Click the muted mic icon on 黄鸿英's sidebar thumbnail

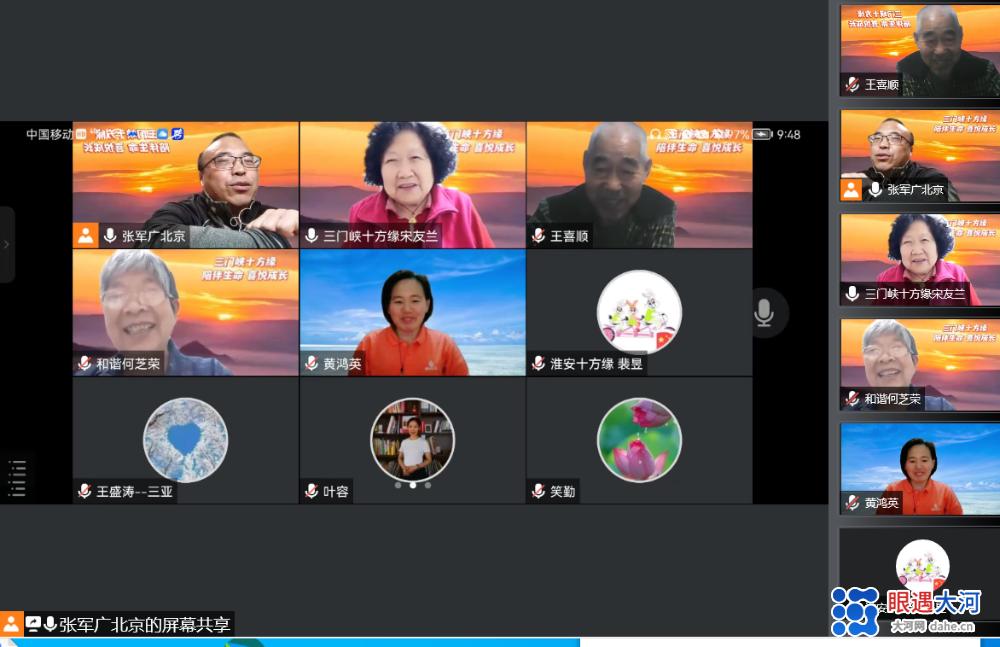click(852, 503)
